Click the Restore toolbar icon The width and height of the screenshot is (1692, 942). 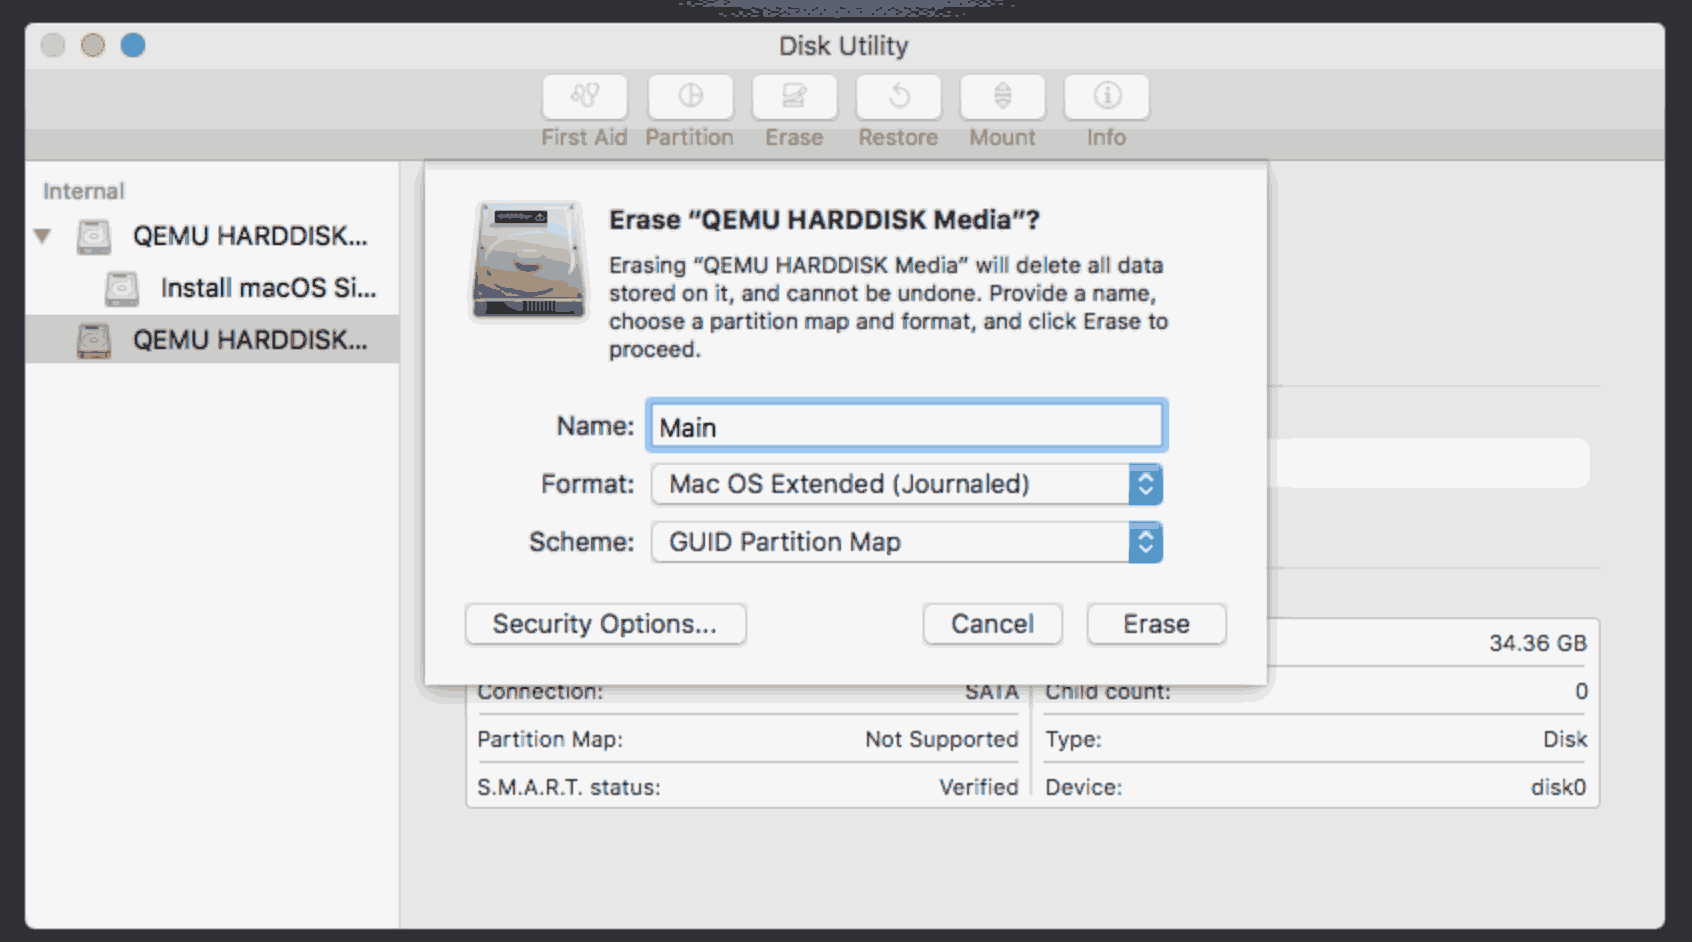[898, 97]
